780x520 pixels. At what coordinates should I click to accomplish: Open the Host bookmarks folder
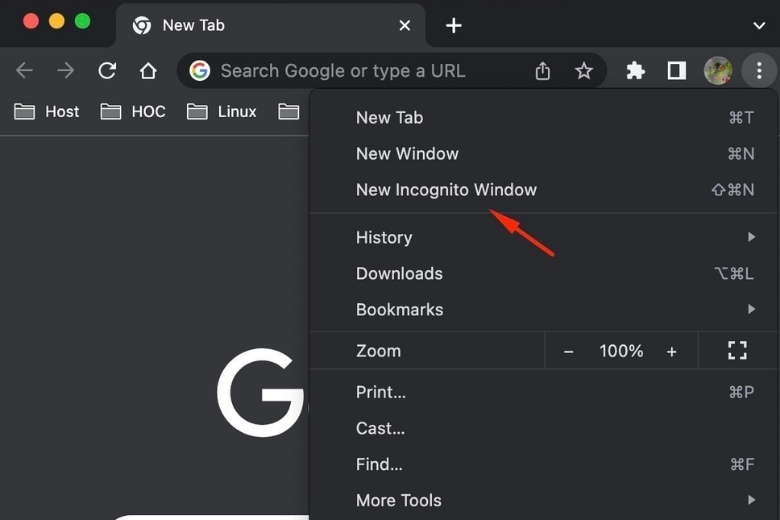[x=47, y=111]
